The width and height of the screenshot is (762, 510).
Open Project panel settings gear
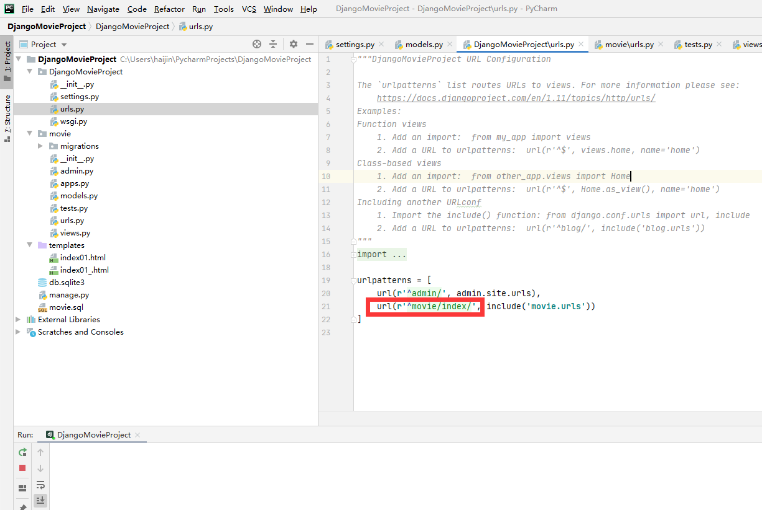pyautogui.click(x=293, y=44)
